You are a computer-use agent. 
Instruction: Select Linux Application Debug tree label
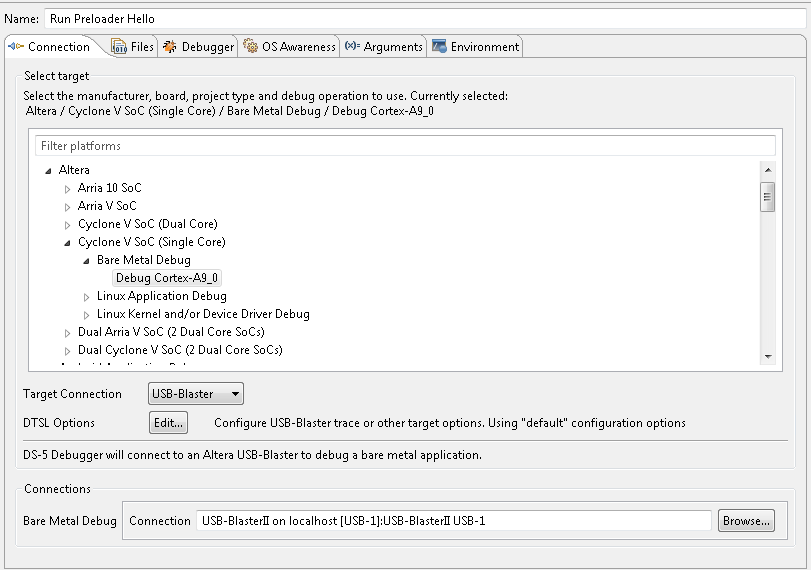click(162, 296)
